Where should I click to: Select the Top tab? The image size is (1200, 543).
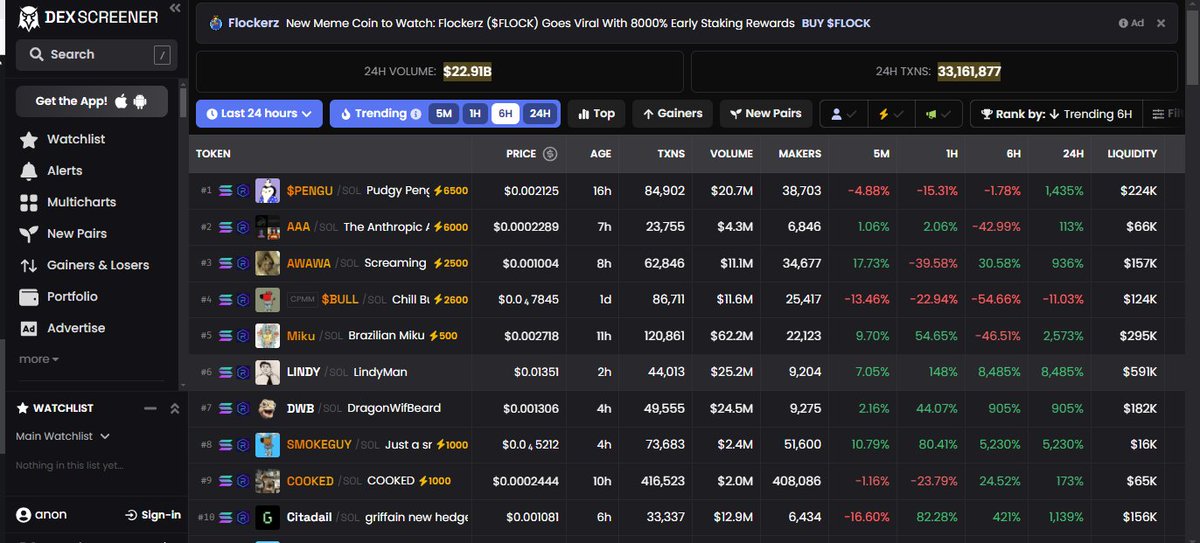(596, 114)
